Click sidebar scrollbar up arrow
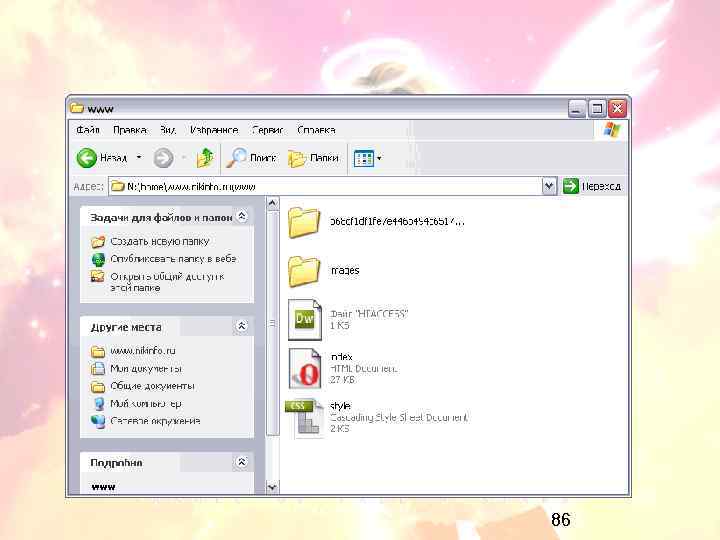Image resolution: width=720 pixels, height=540 pixels. (273, 203)
